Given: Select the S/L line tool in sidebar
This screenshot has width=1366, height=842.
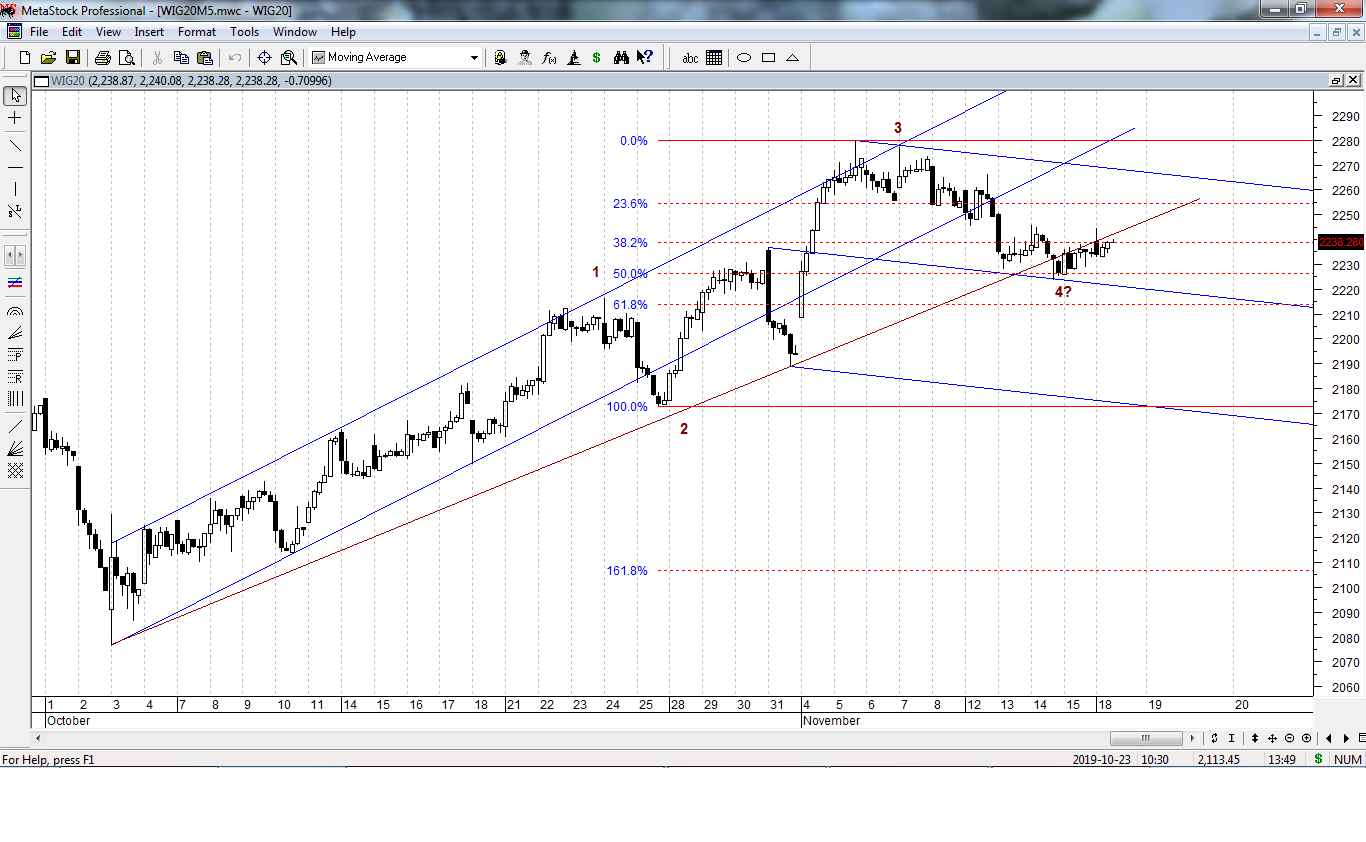Looking at the screenshot, I should point(15,211).
